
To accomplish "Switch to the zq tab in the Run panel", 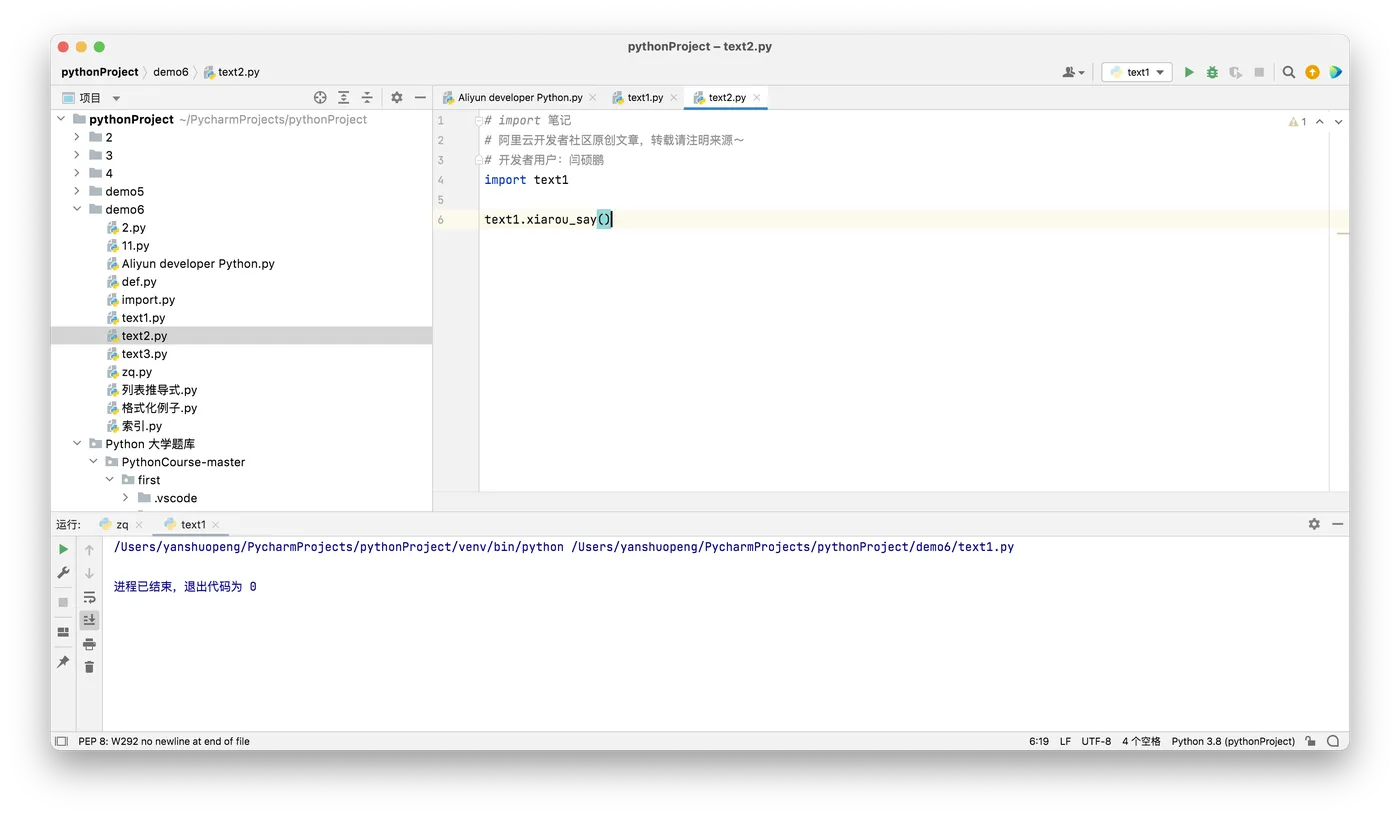I will [x=122, y=524].
